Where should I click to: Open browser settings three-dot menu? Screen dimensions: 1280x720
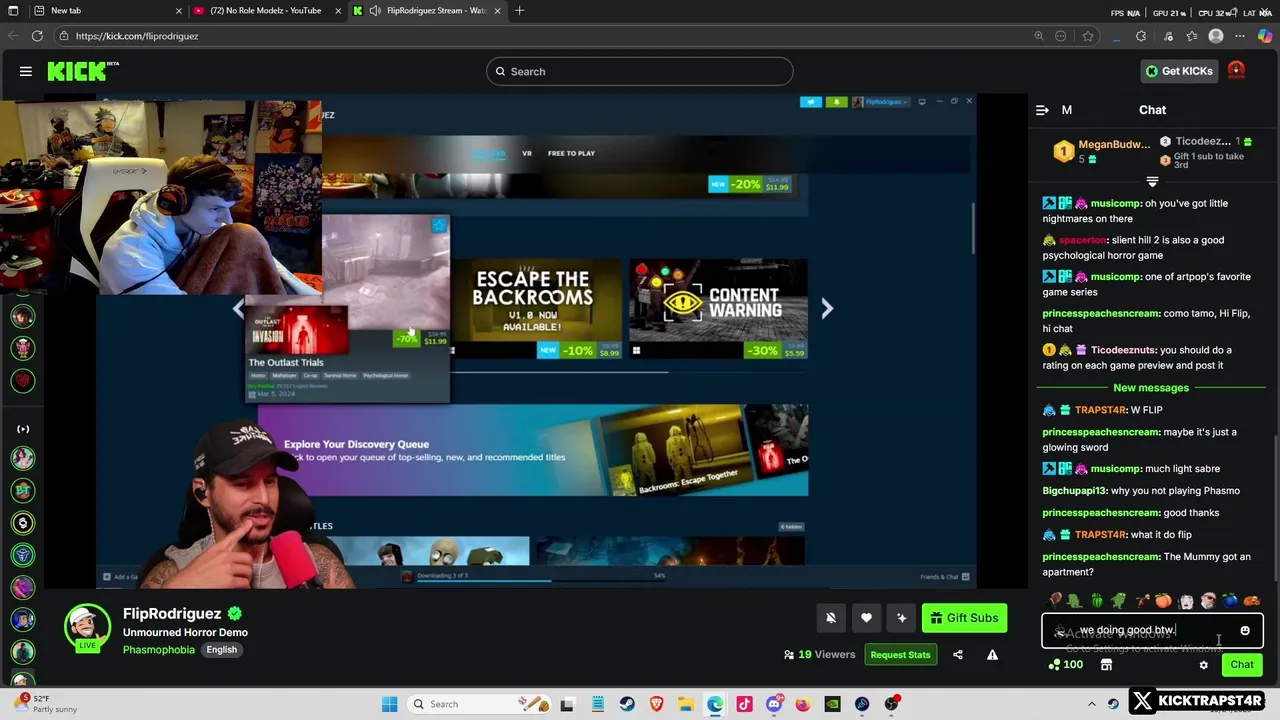click(x=1241, y=36)
